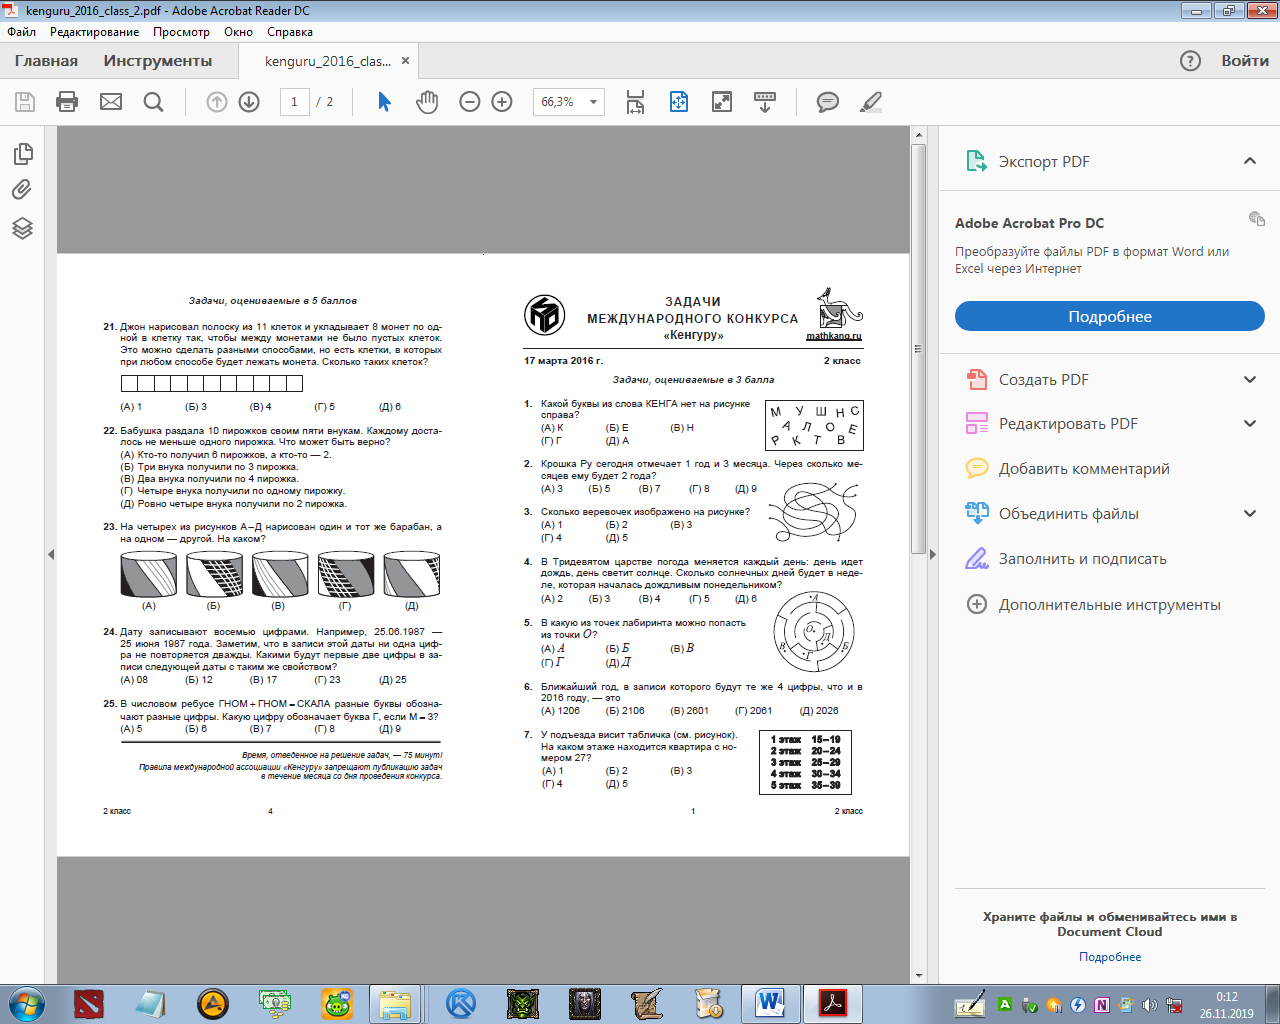The image size is (1280, 1024).
Task: Open the Справка menu
Action: click(290, 32)
